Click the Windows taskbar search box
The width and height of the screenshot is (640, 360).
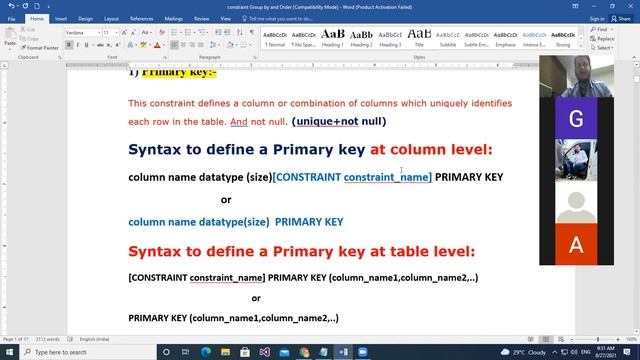pyautogui.click(x=88, y=352)
